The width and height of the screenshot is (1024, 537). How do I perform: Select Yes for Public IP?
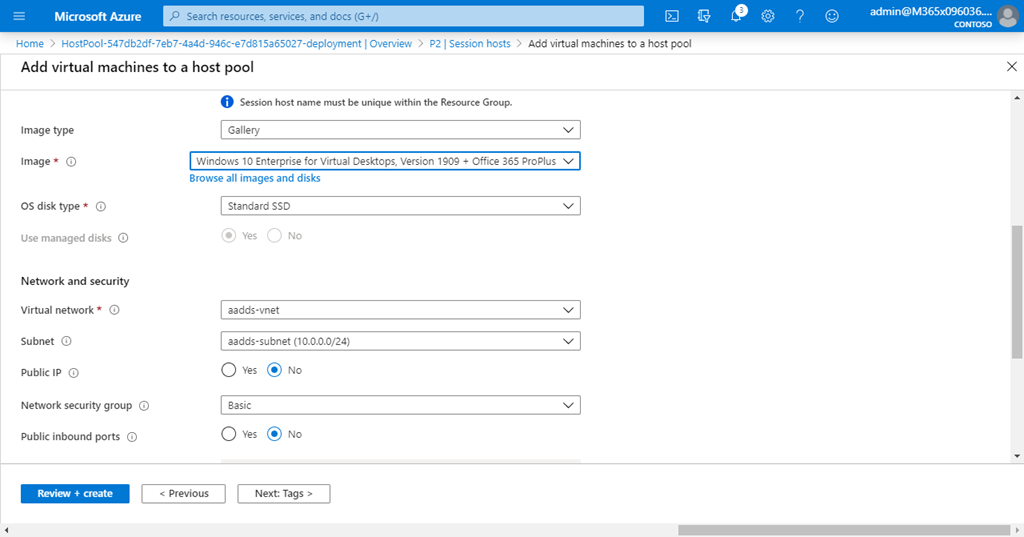click(x=229, y=370)
